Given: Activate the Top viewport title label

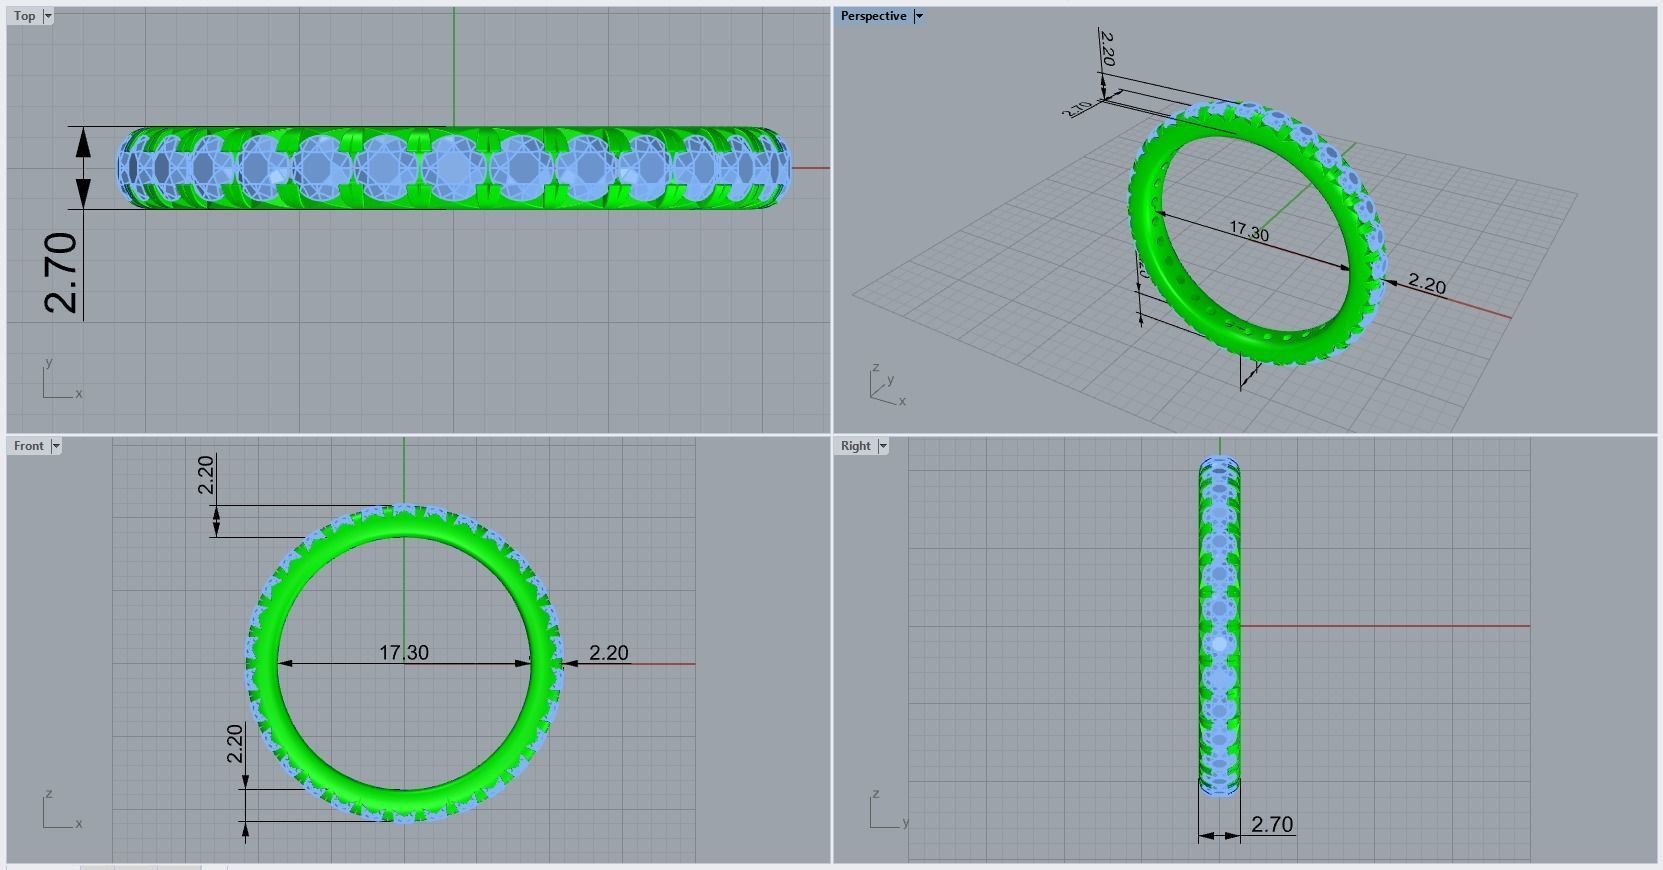Looking at the screenshot, I should coord(25,16).
